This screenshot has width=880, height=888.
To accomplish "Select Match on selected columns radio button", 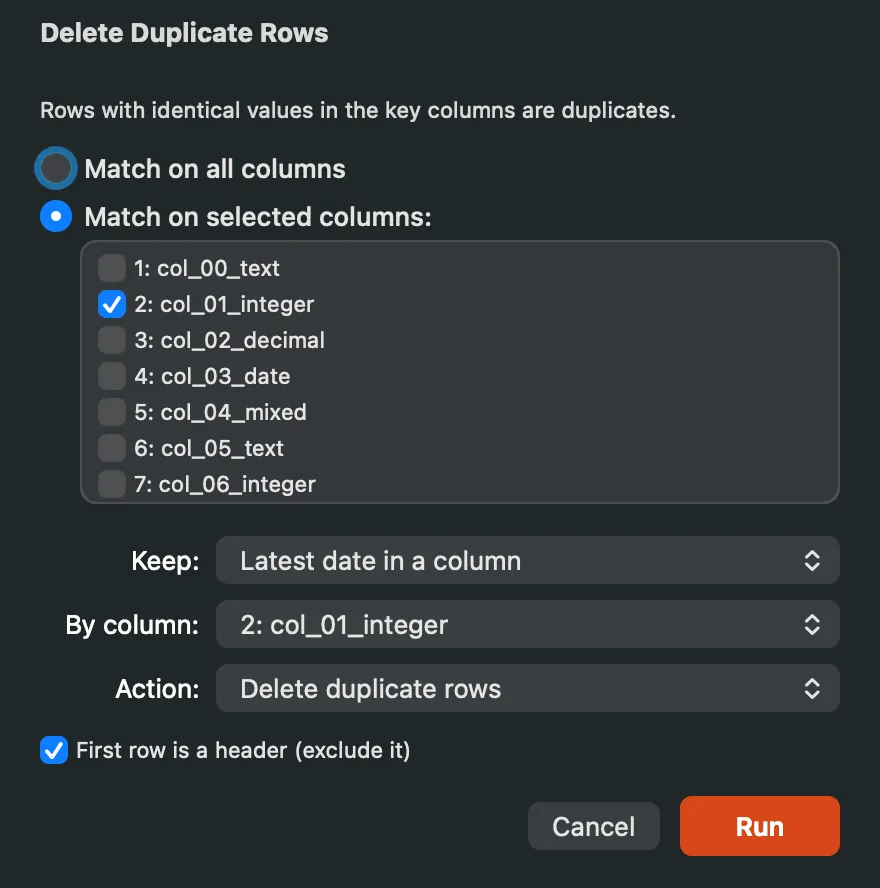I will 55,216.
